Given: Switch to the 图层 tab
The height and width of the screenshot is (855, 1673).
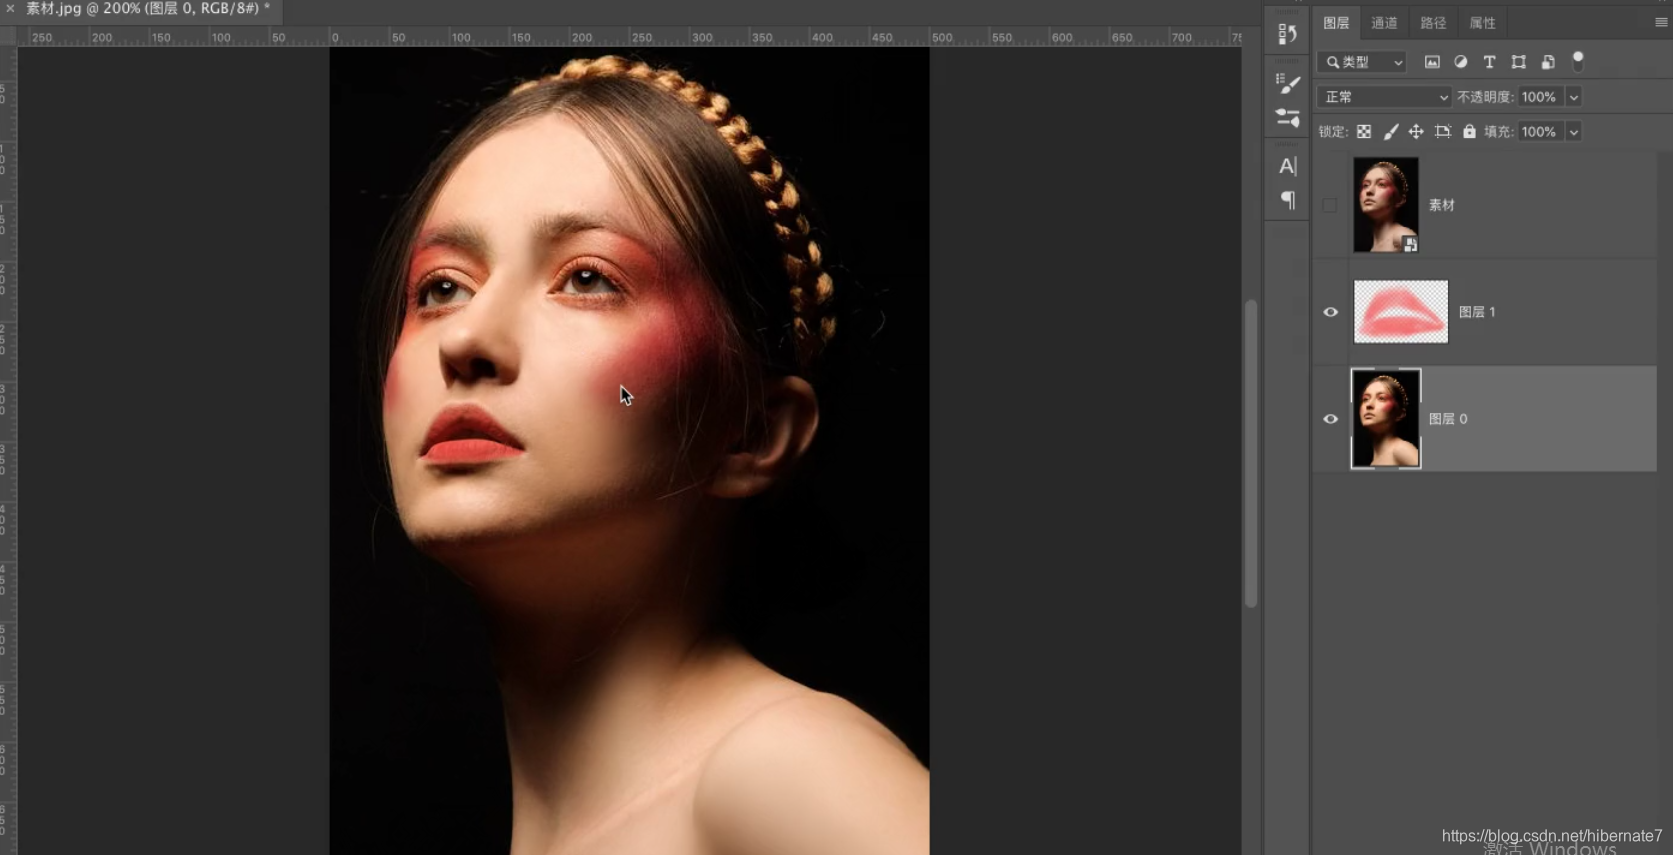Looking at the screenshot, I should [x=1336, y=23].
